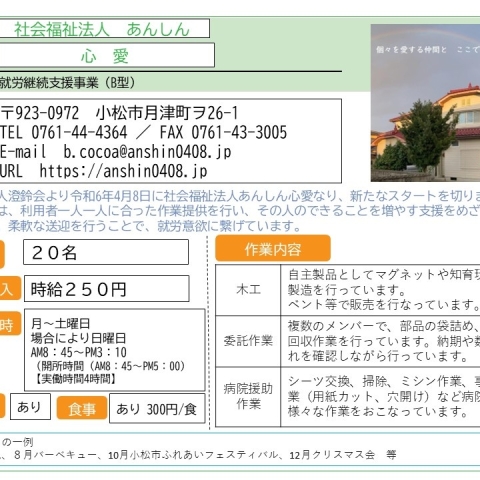Click the TEL 0761-44-4364 phone line
480x480 pixels.
pos(63,132)
